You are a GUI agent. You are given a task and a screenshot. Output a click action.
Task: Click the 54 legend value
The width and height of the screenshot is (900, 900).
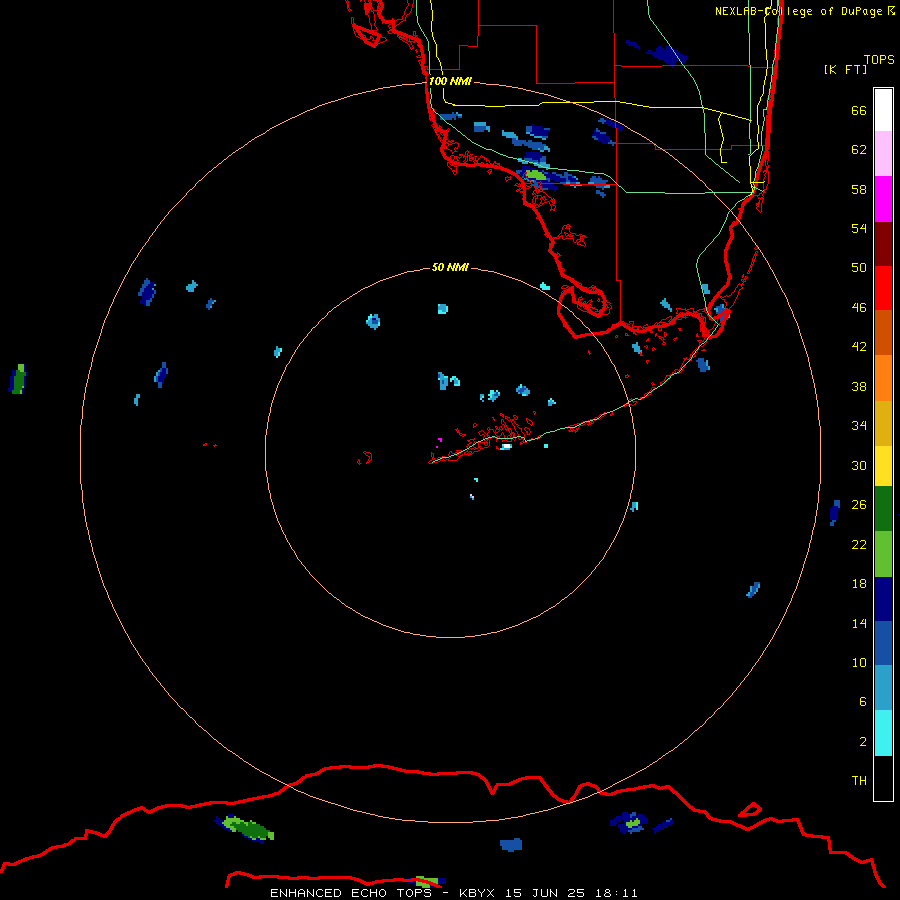tap(859, 228)
